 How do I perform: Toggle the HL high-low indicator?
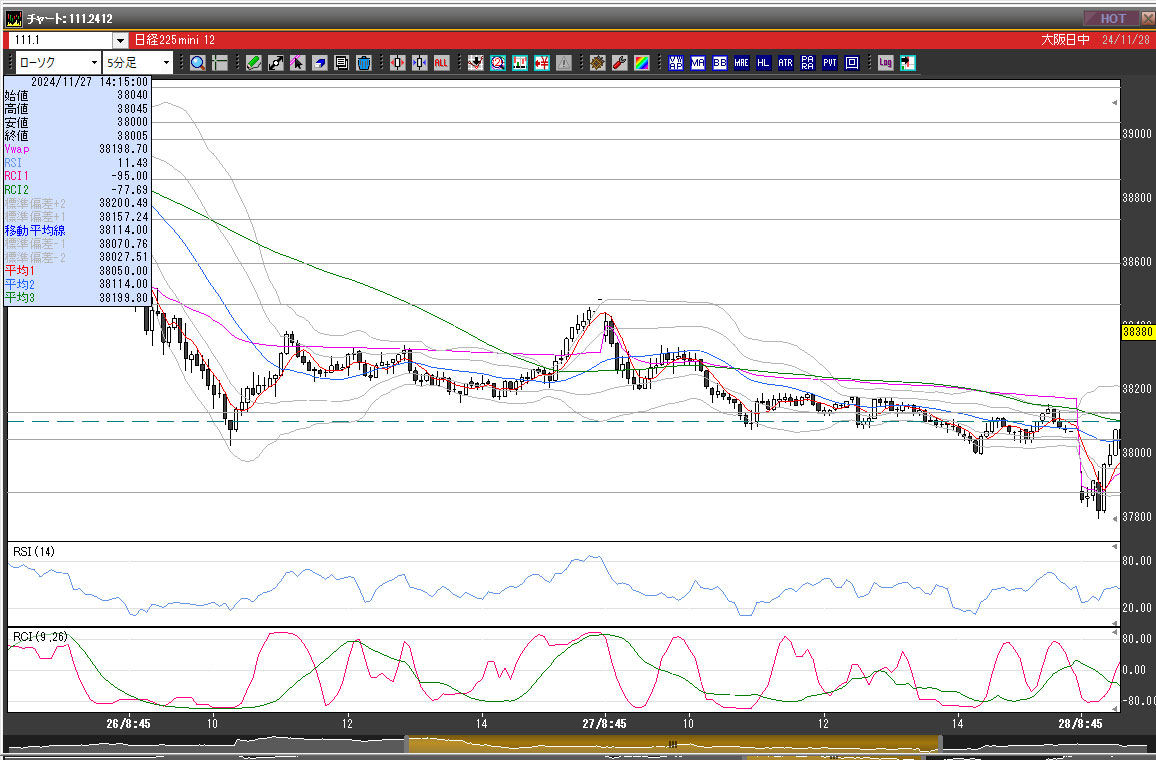pyautogui.click(x=763, y=63)
